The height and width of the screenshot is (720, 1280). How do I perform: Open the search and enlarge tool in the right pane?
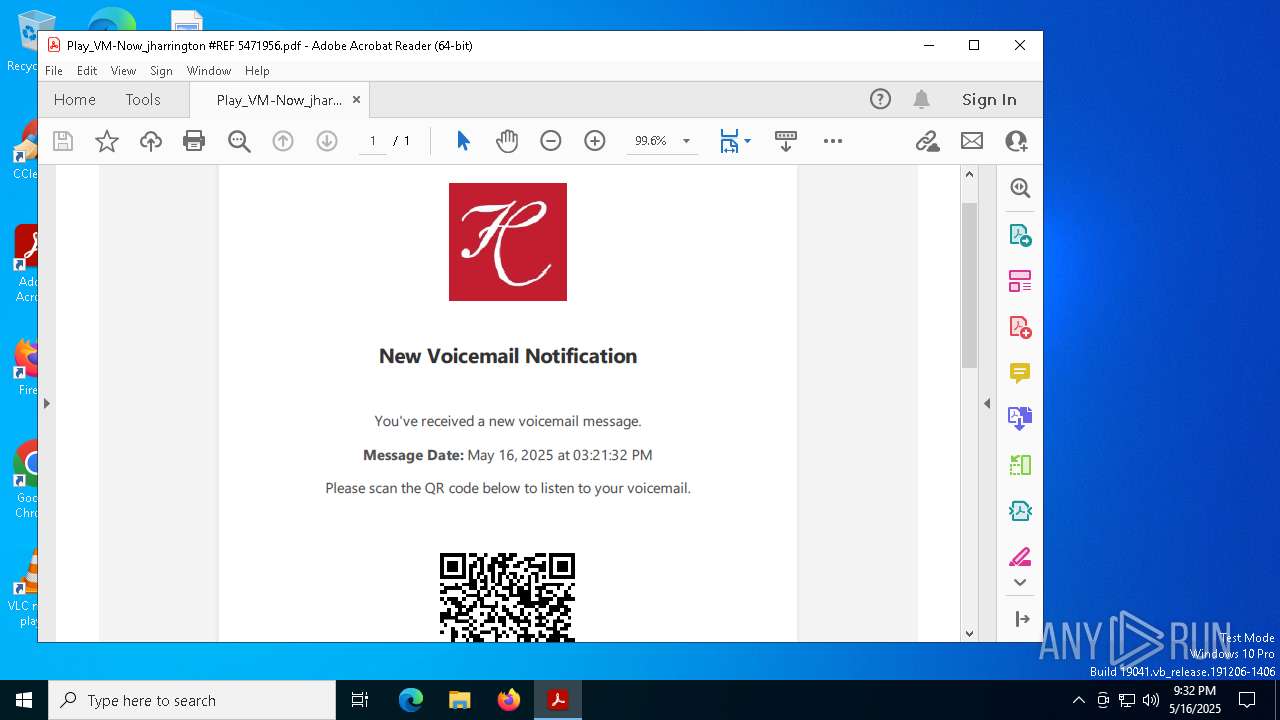tap(1020, 188)
